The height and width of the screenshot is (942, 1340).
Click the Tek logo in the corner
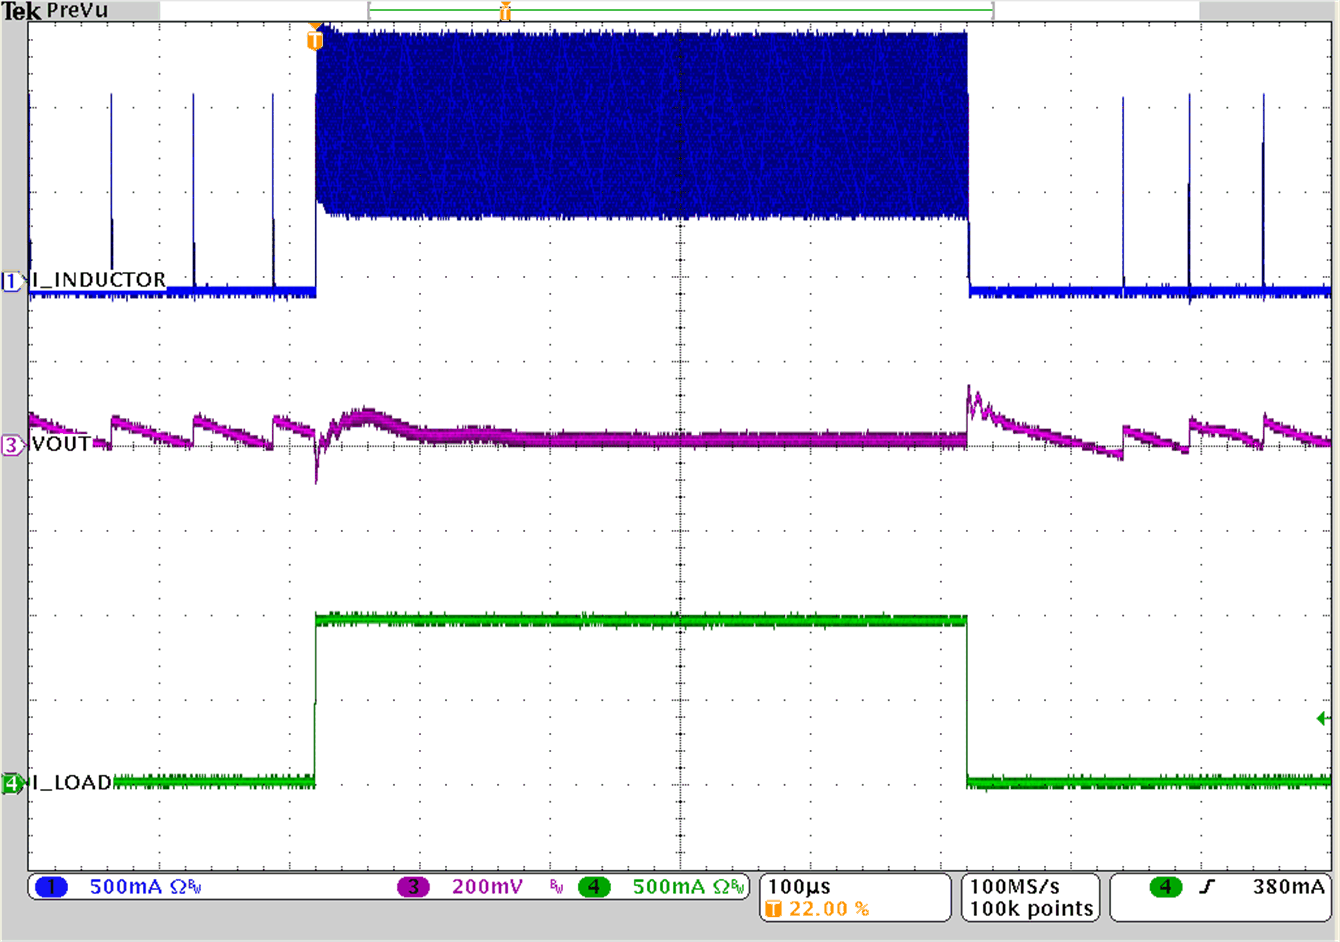[22, 11]
